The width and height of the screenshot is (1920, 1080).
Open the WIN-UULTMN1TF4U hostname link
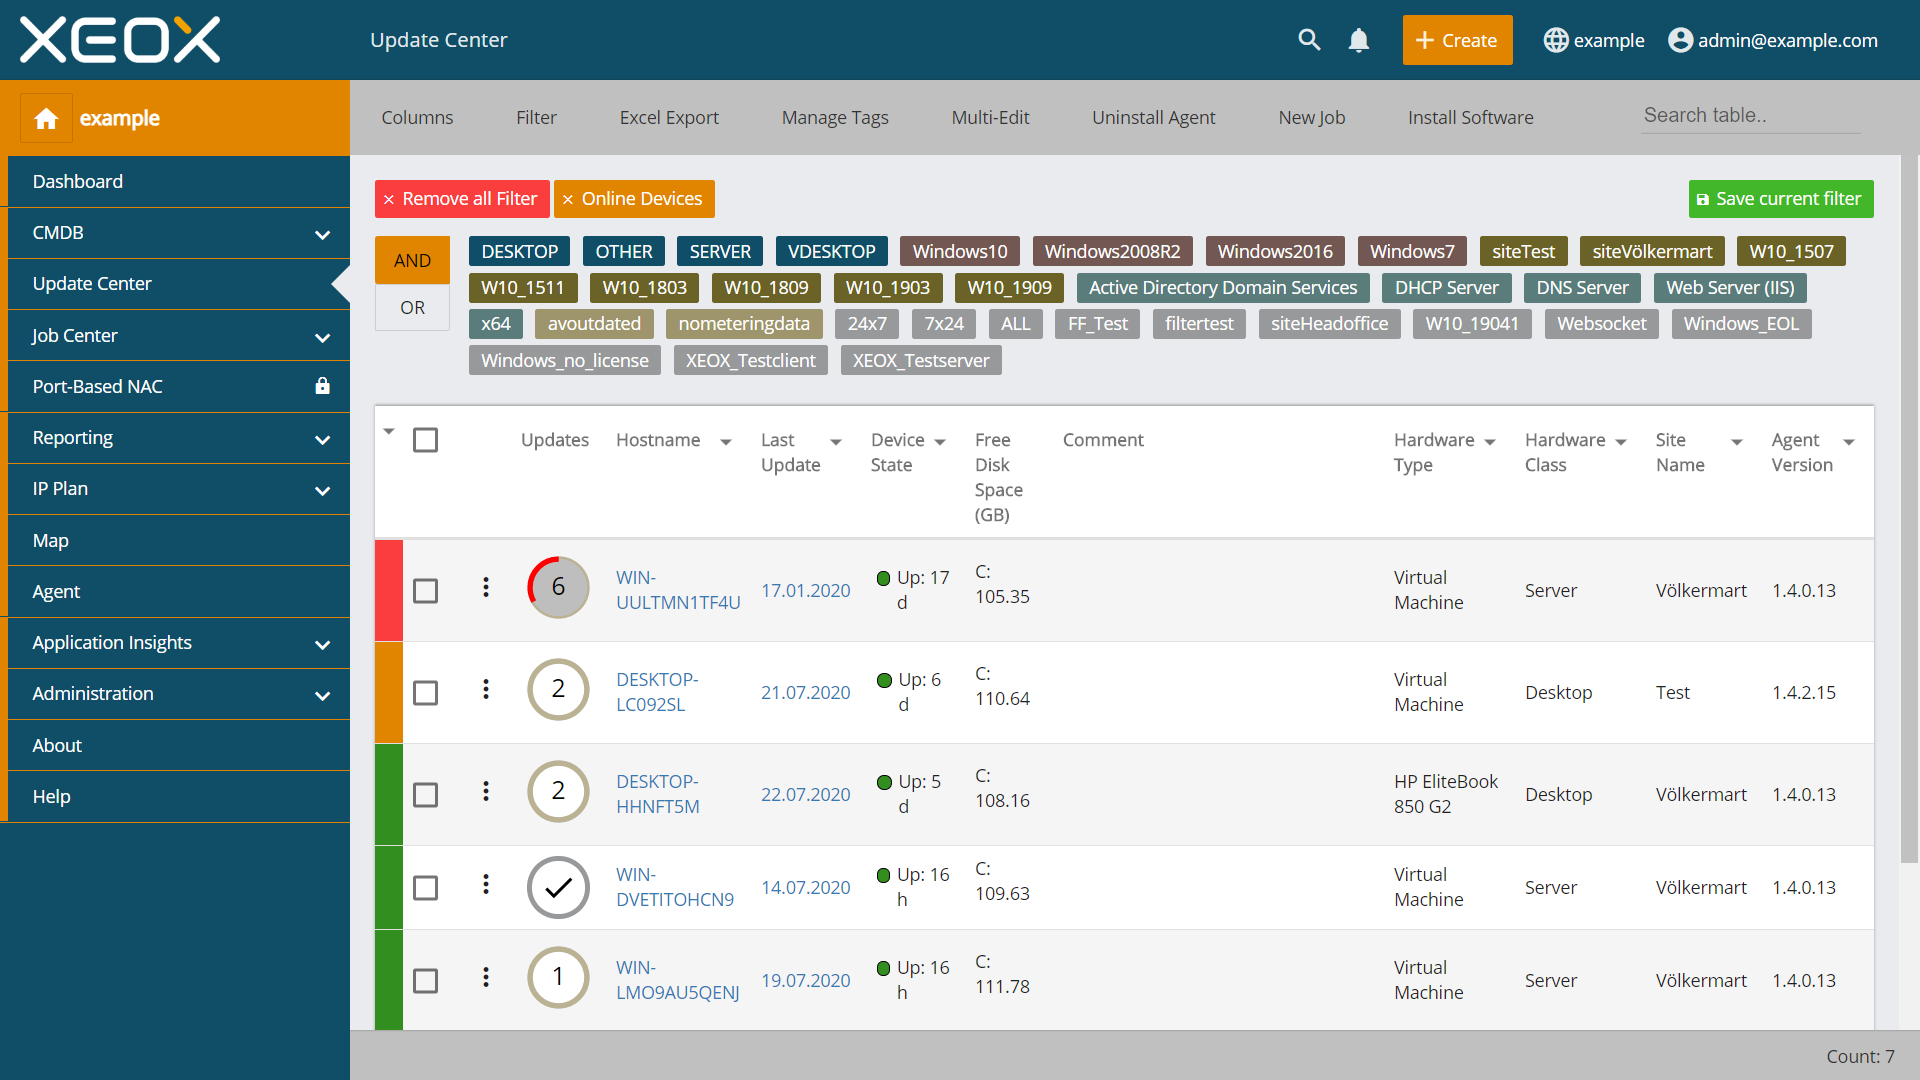[x=678, y=590]
